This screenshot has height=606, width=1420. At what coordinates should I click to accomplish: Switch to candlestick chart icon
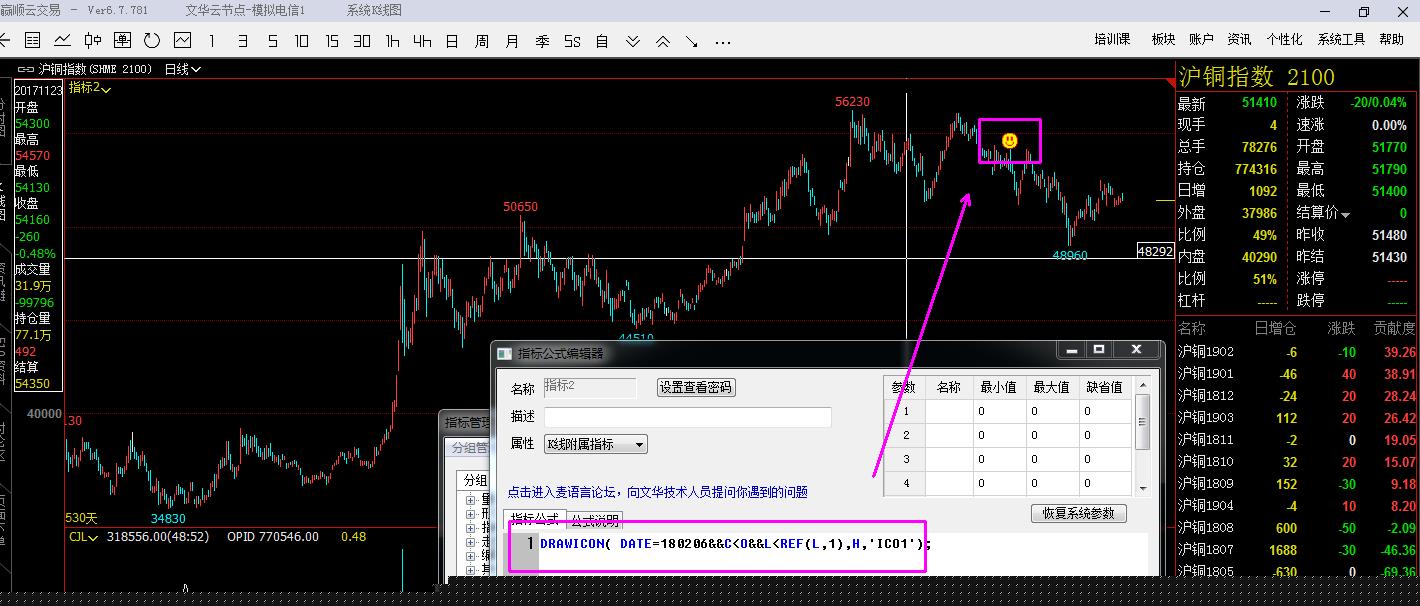tap(92, 41)
